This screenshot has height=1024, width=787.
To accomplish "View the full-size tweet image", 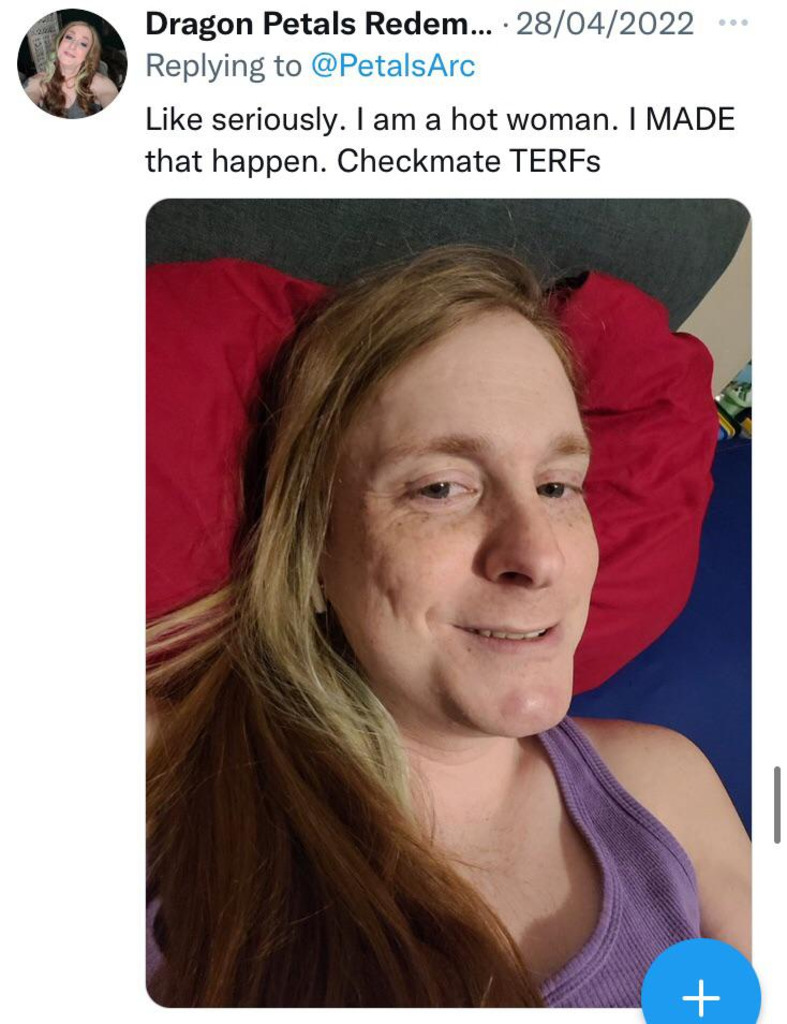I will tap(448, 602).
